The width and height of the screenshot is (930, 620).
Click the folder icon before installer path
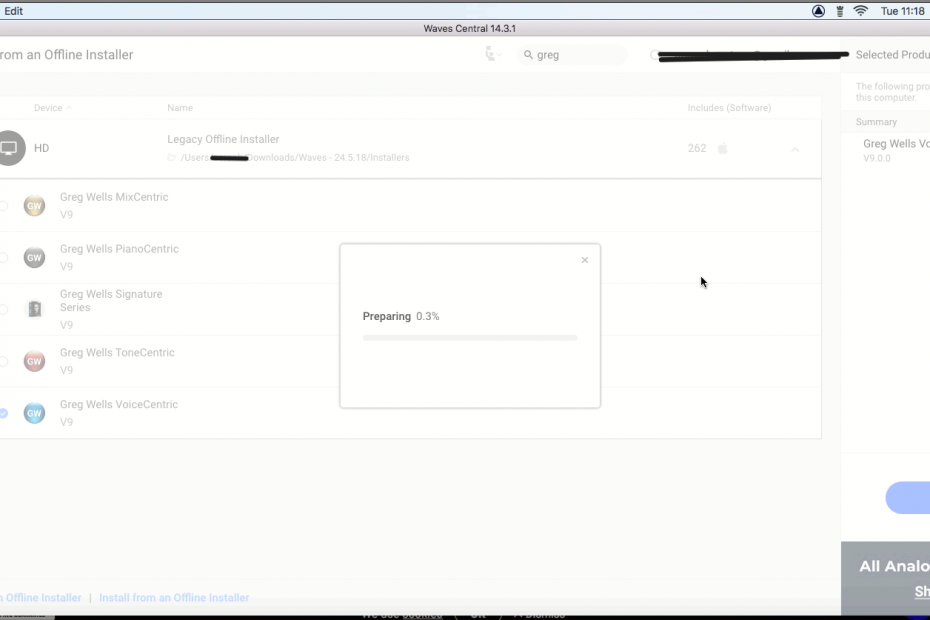click(x=171, y=157)
